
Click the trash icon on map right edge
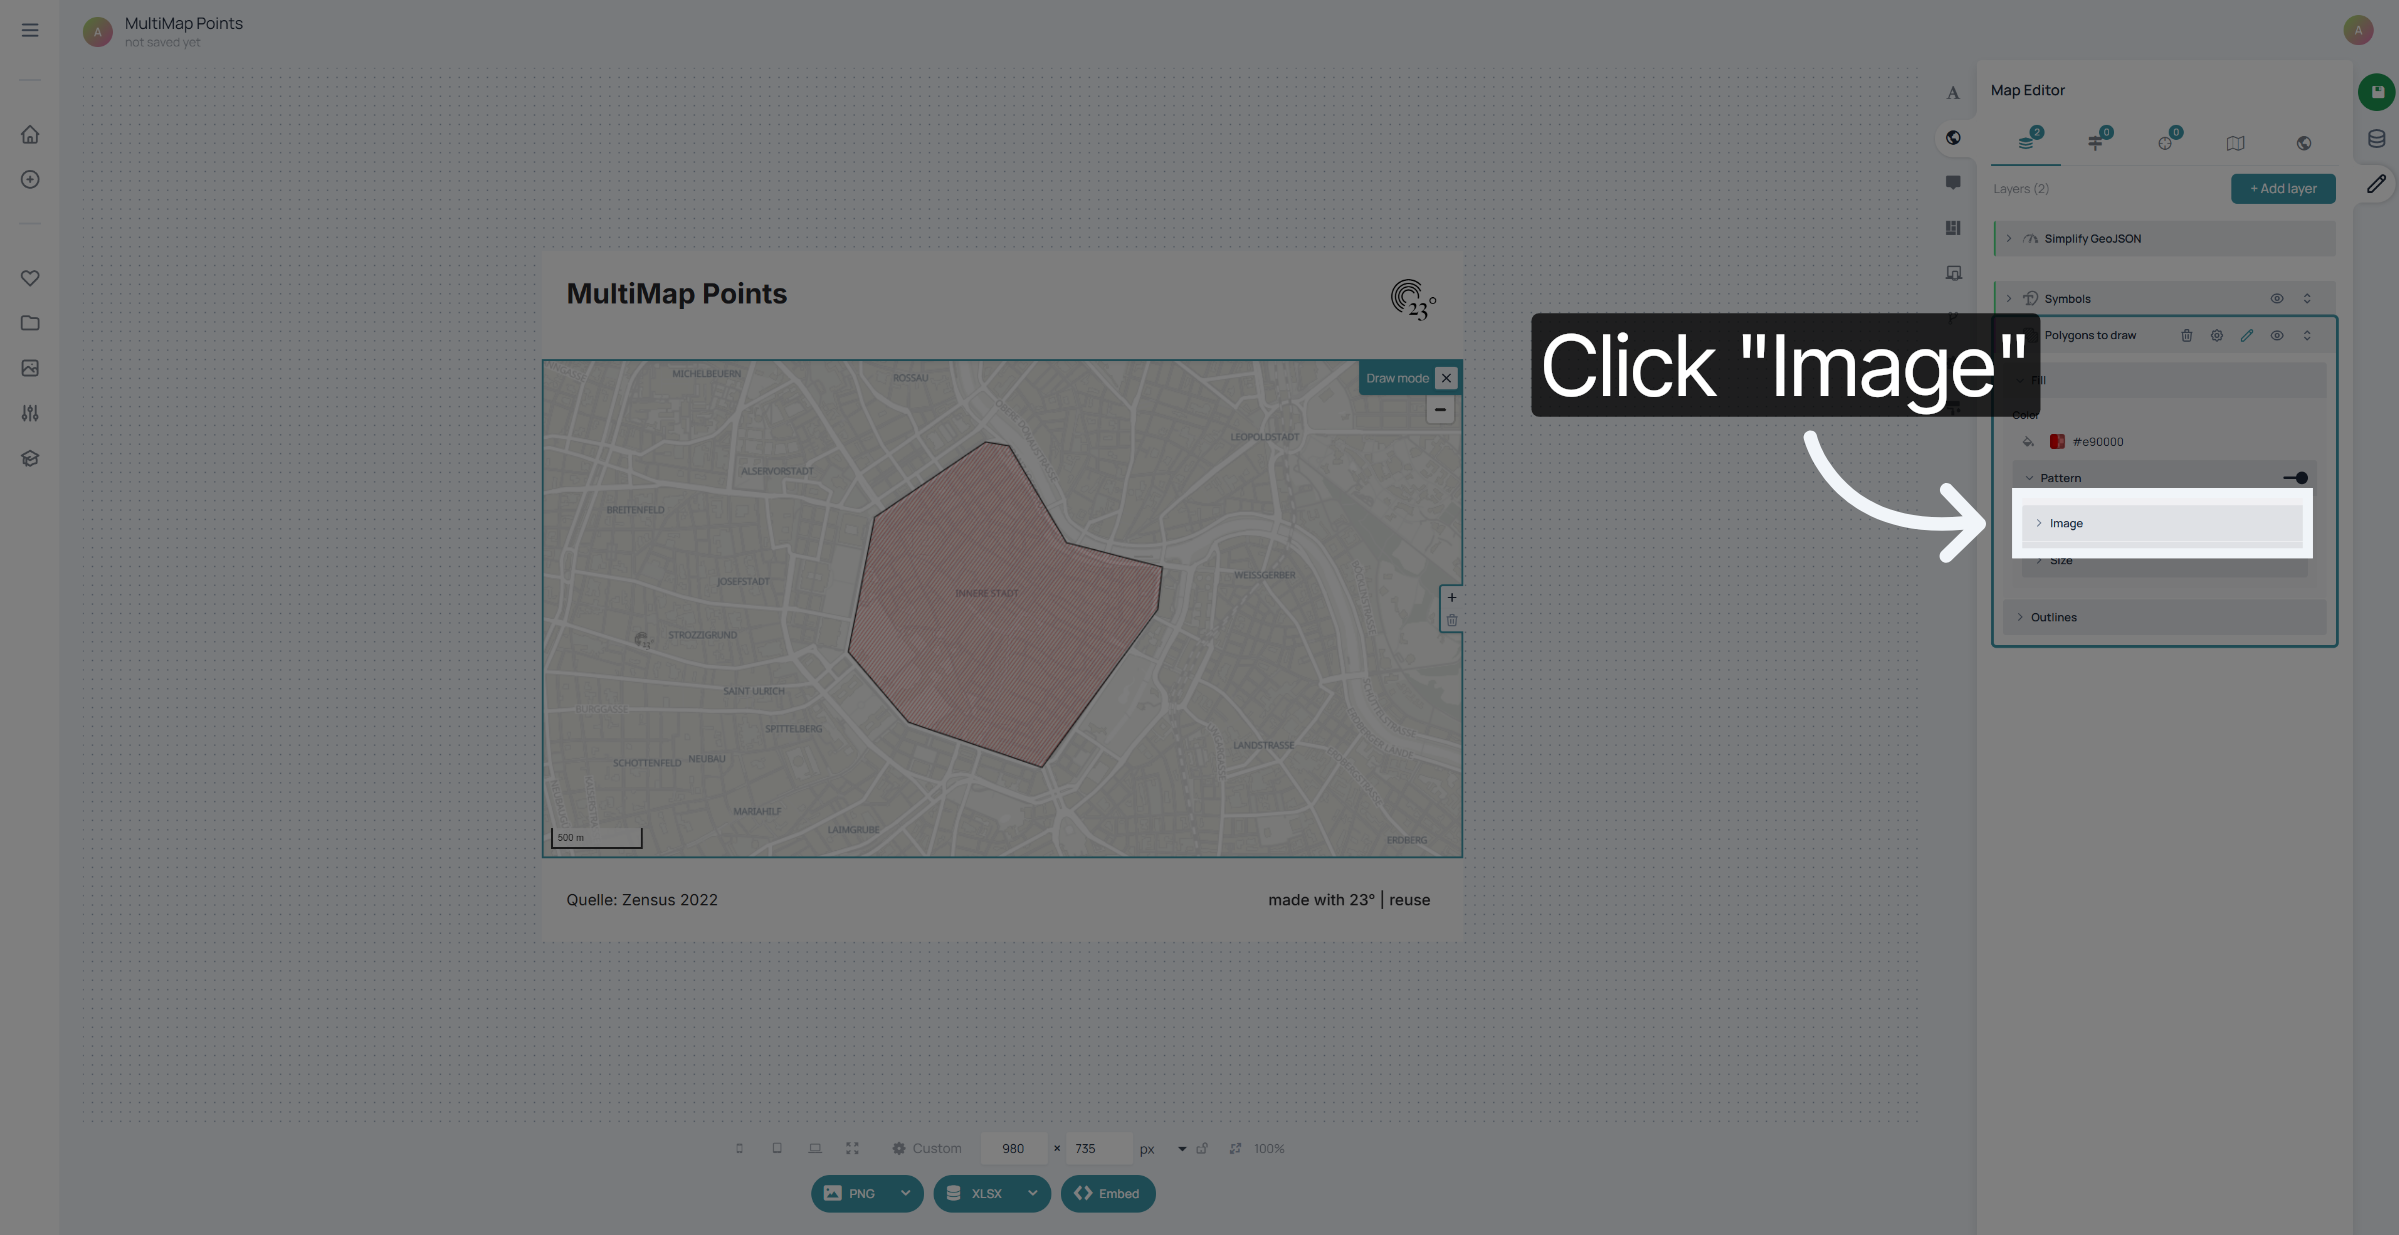(x=1452, y=620)
